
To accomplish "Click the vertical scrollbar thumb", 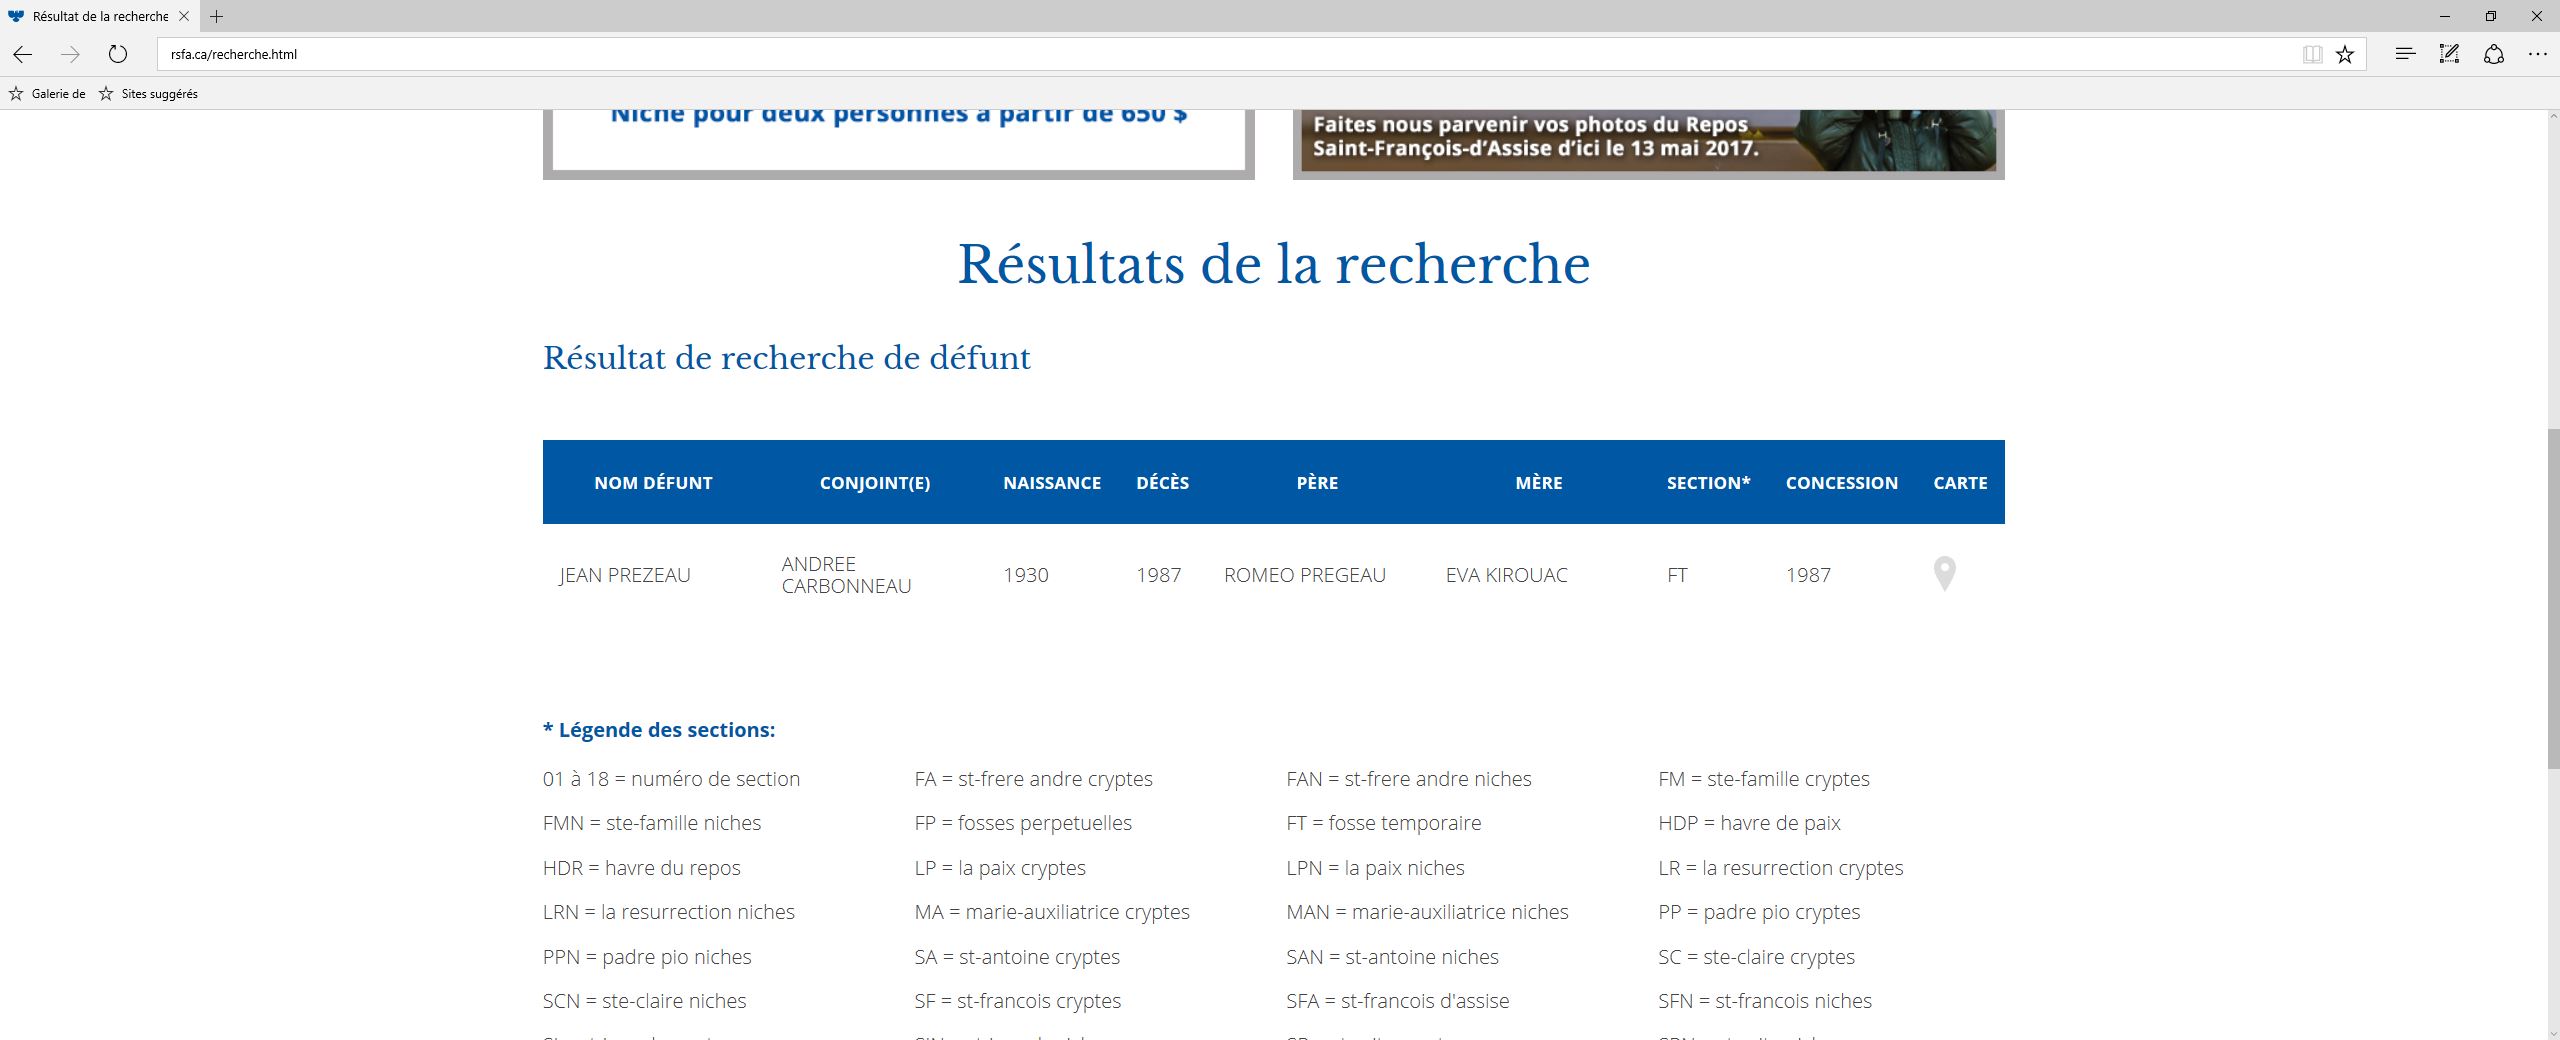I will (2552, 598).
